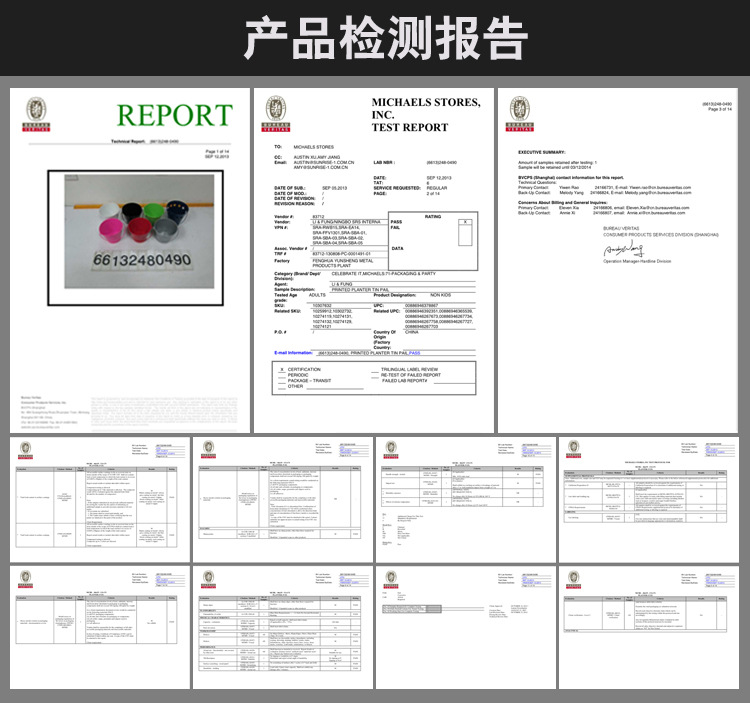The image size is (750, 703).
Task: Select the pink tin pail in sample photo
Action: pyautogui.click(x=111, y=230)
